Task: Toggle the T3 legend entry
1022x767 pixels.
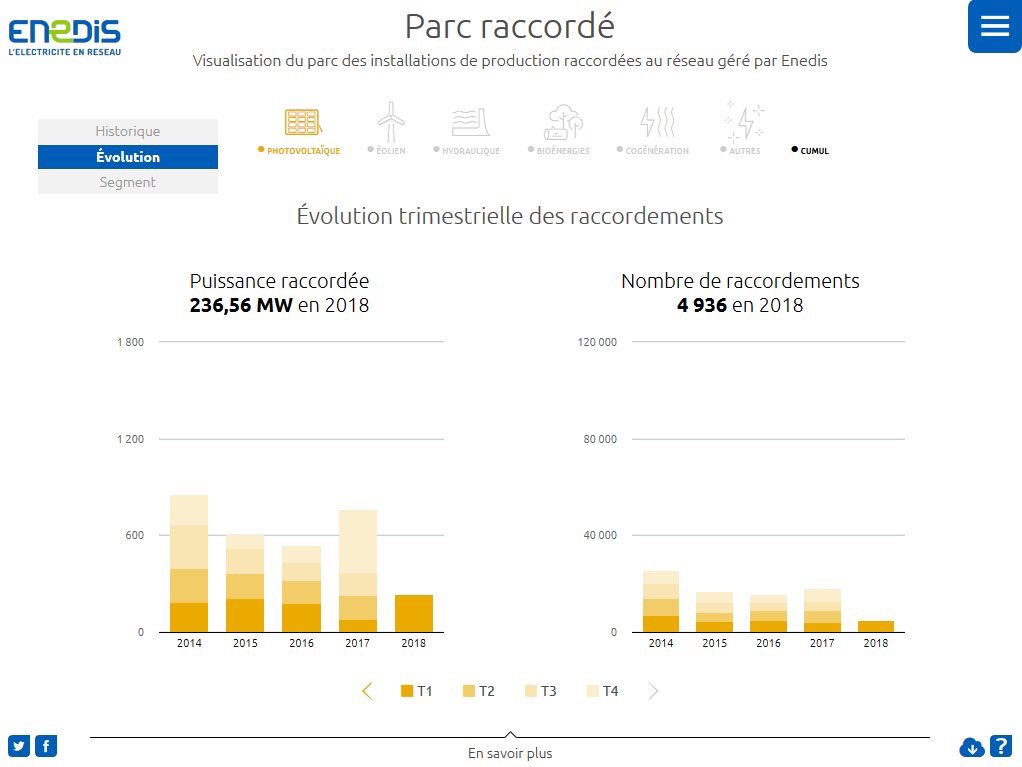Action: click(540, 691)
